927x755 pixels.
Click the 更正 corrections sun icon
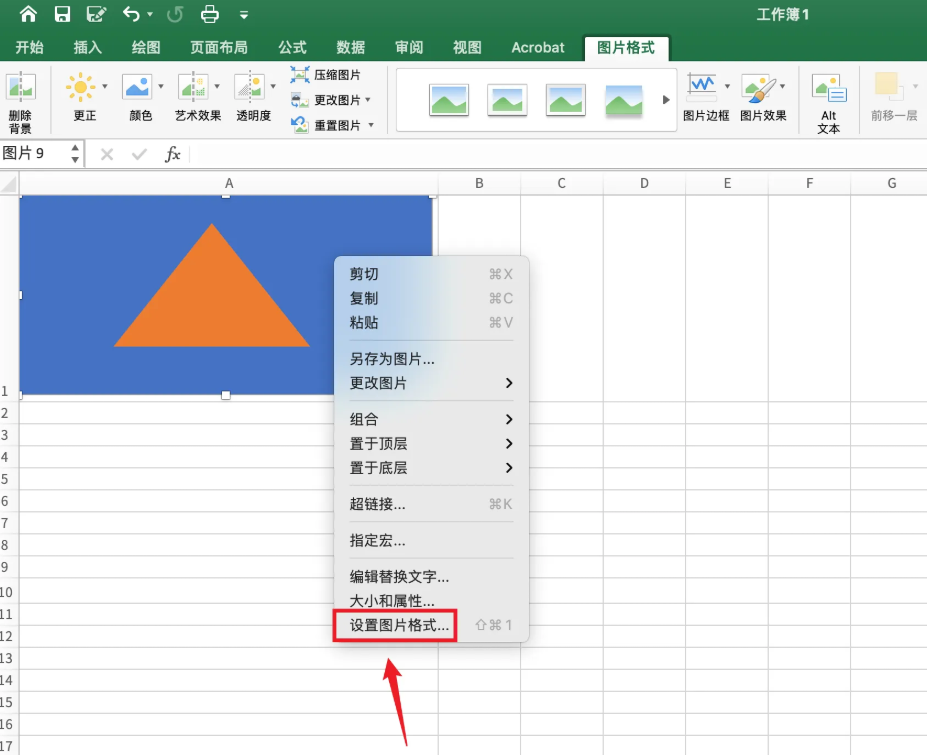click(80, 88)
